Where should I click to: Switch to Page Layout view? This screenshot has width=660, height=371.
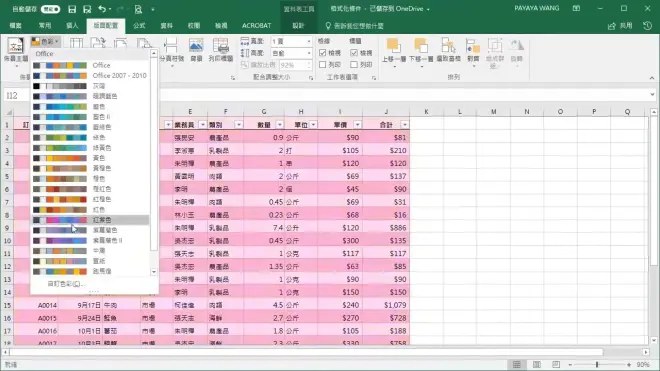pyautogui.click(x=536, y=365)
